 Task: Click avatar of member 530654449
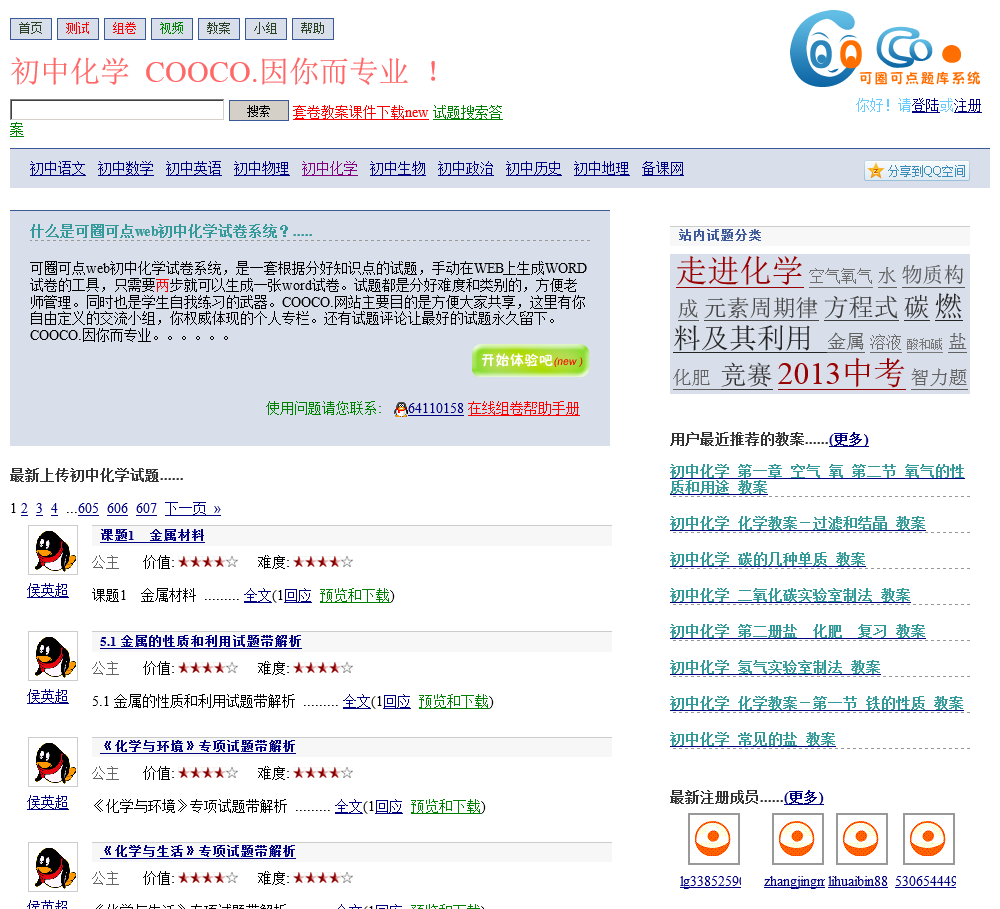click(929, 839)
